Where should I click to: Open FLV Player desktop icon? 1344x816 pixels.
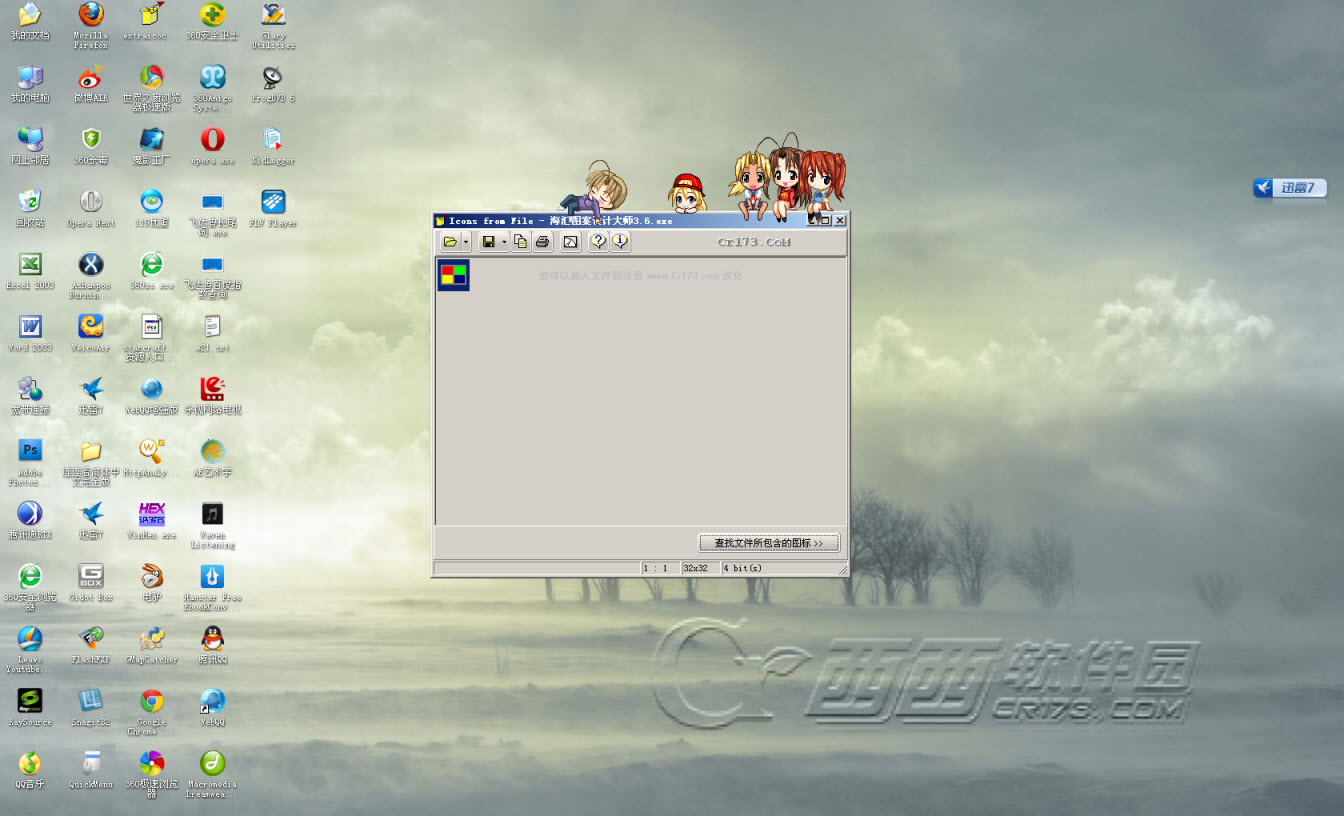pyautogui.click(x=273, y=208)
